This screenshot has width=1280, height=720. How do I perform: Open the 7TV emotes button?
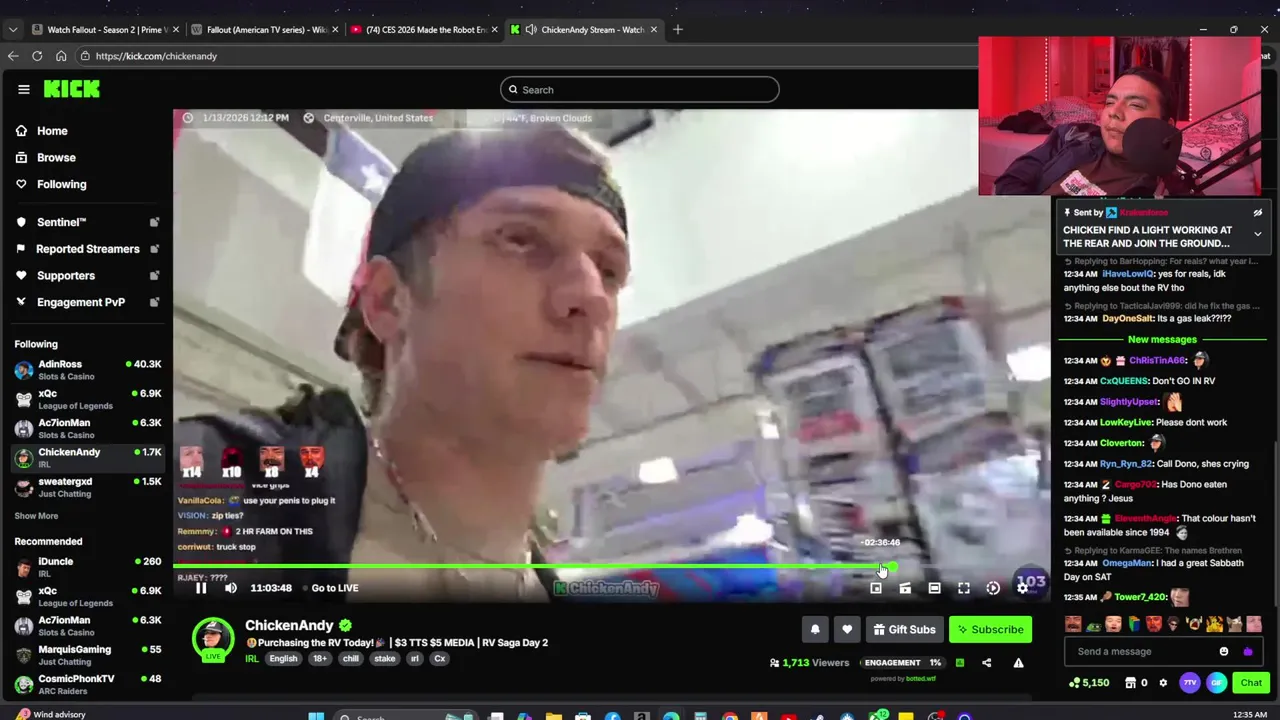(1189, 683)
